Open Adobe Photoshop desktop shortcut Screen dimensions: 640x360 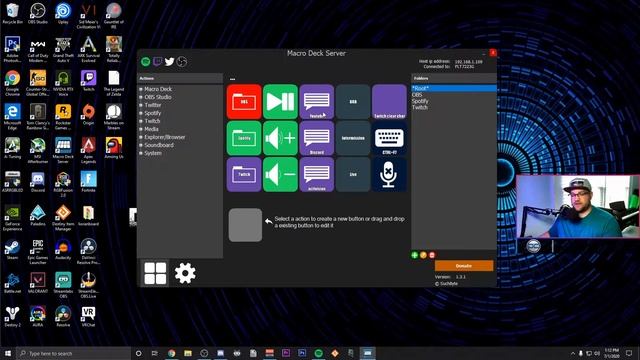pos(12,49)
